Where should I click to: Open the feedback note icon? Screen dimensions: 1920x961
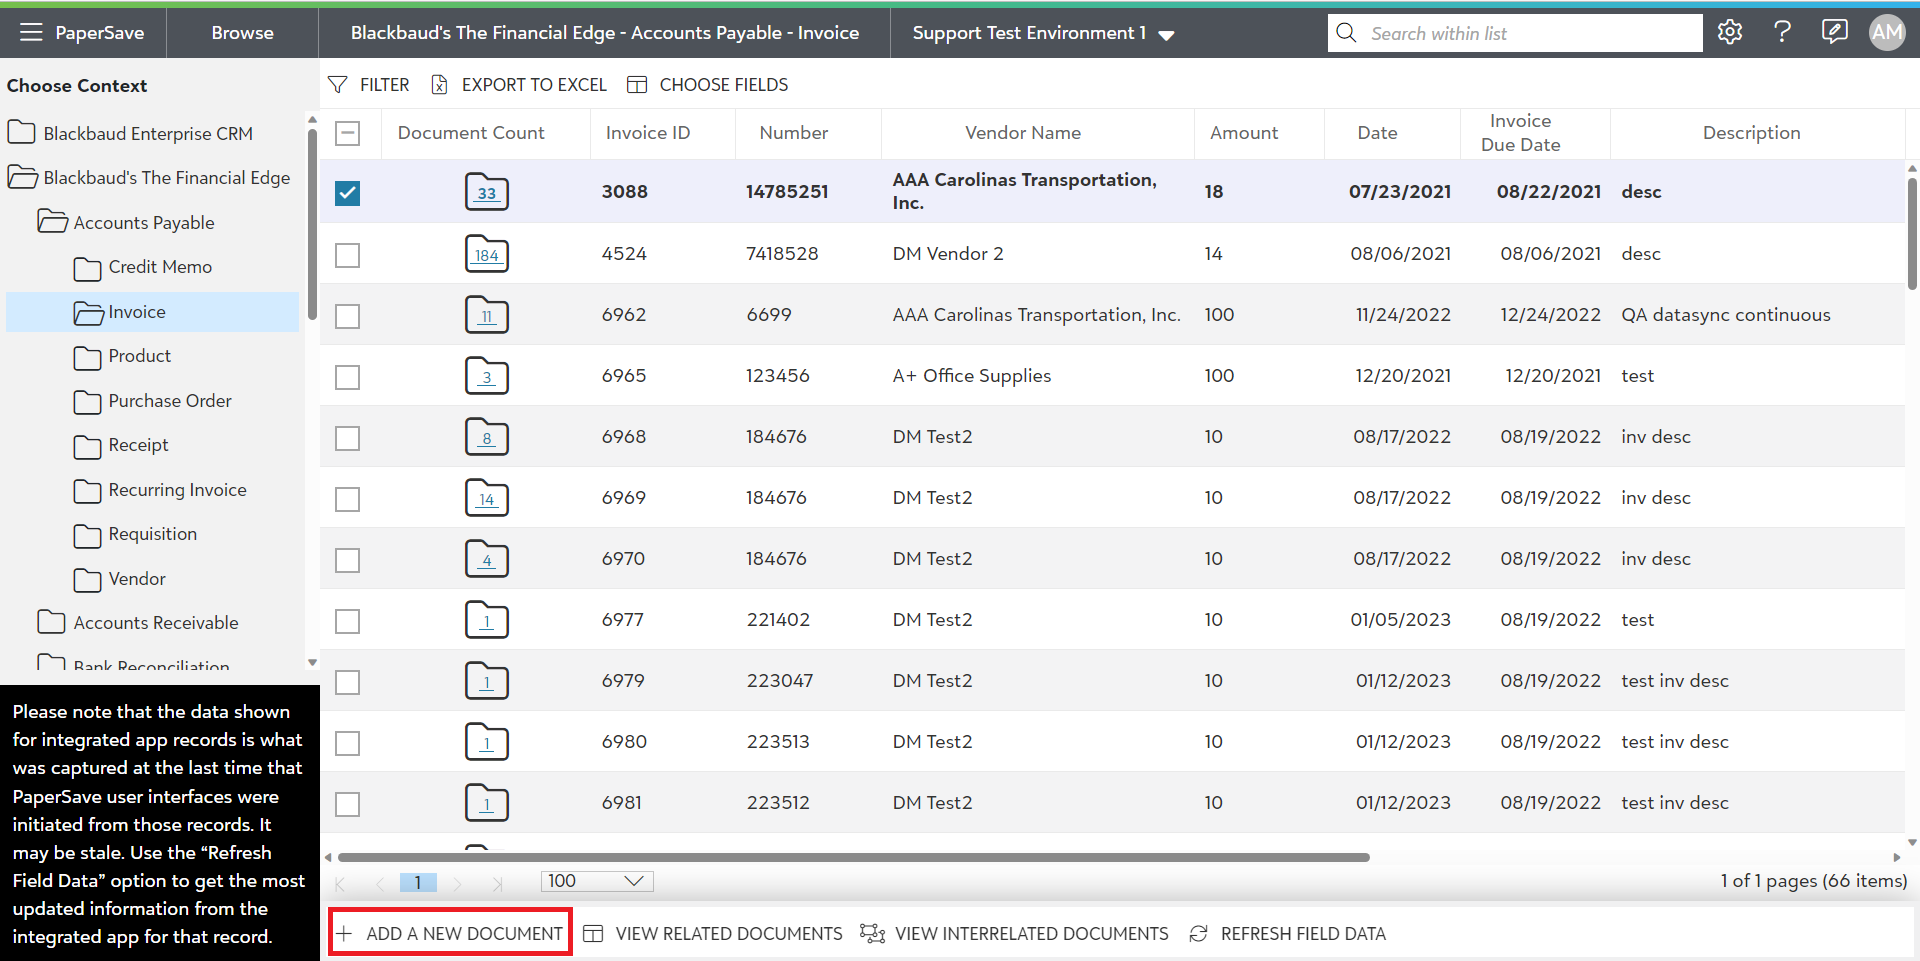point(1834,32)
